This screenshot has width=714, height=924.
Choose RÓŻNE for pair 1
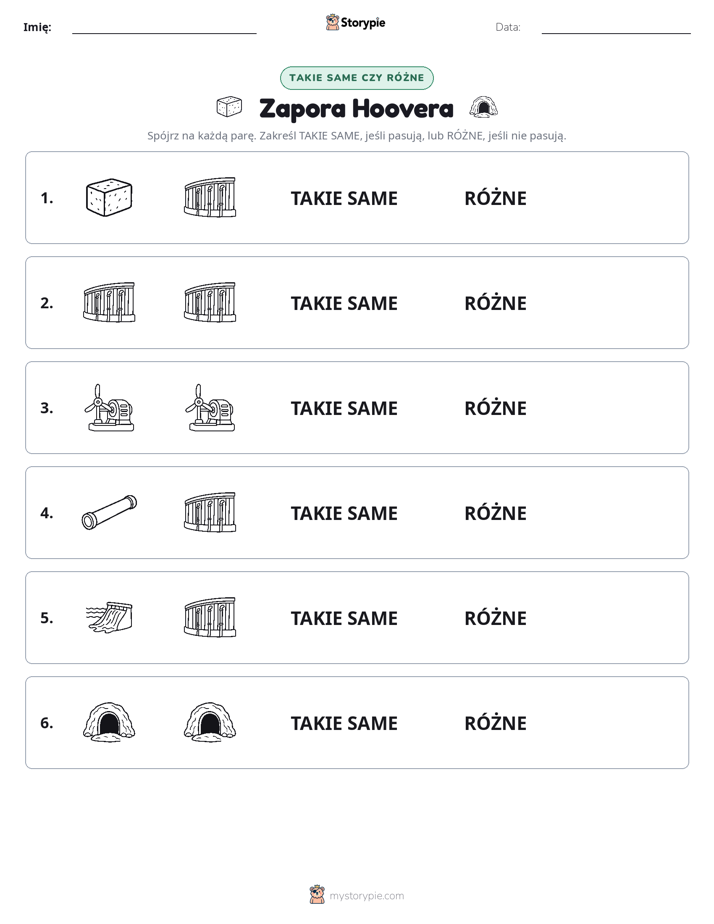coord(495,198)
